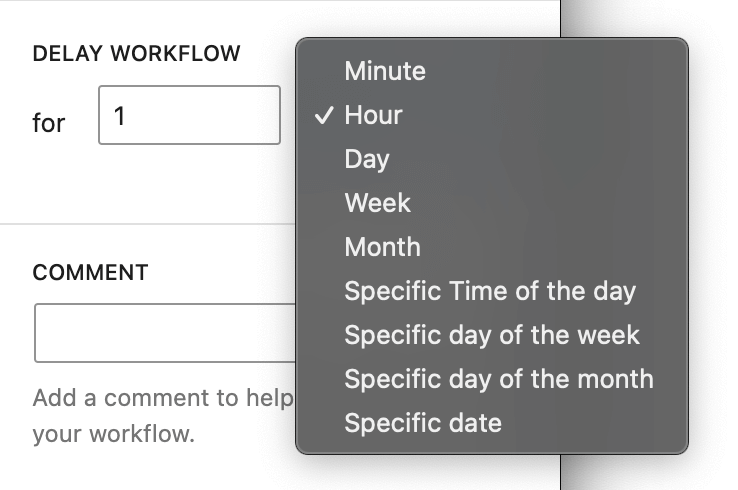The height and width of the screenshot is (490, 738).
Task: Choose Specific day of the week
Action: click(492, 335)
